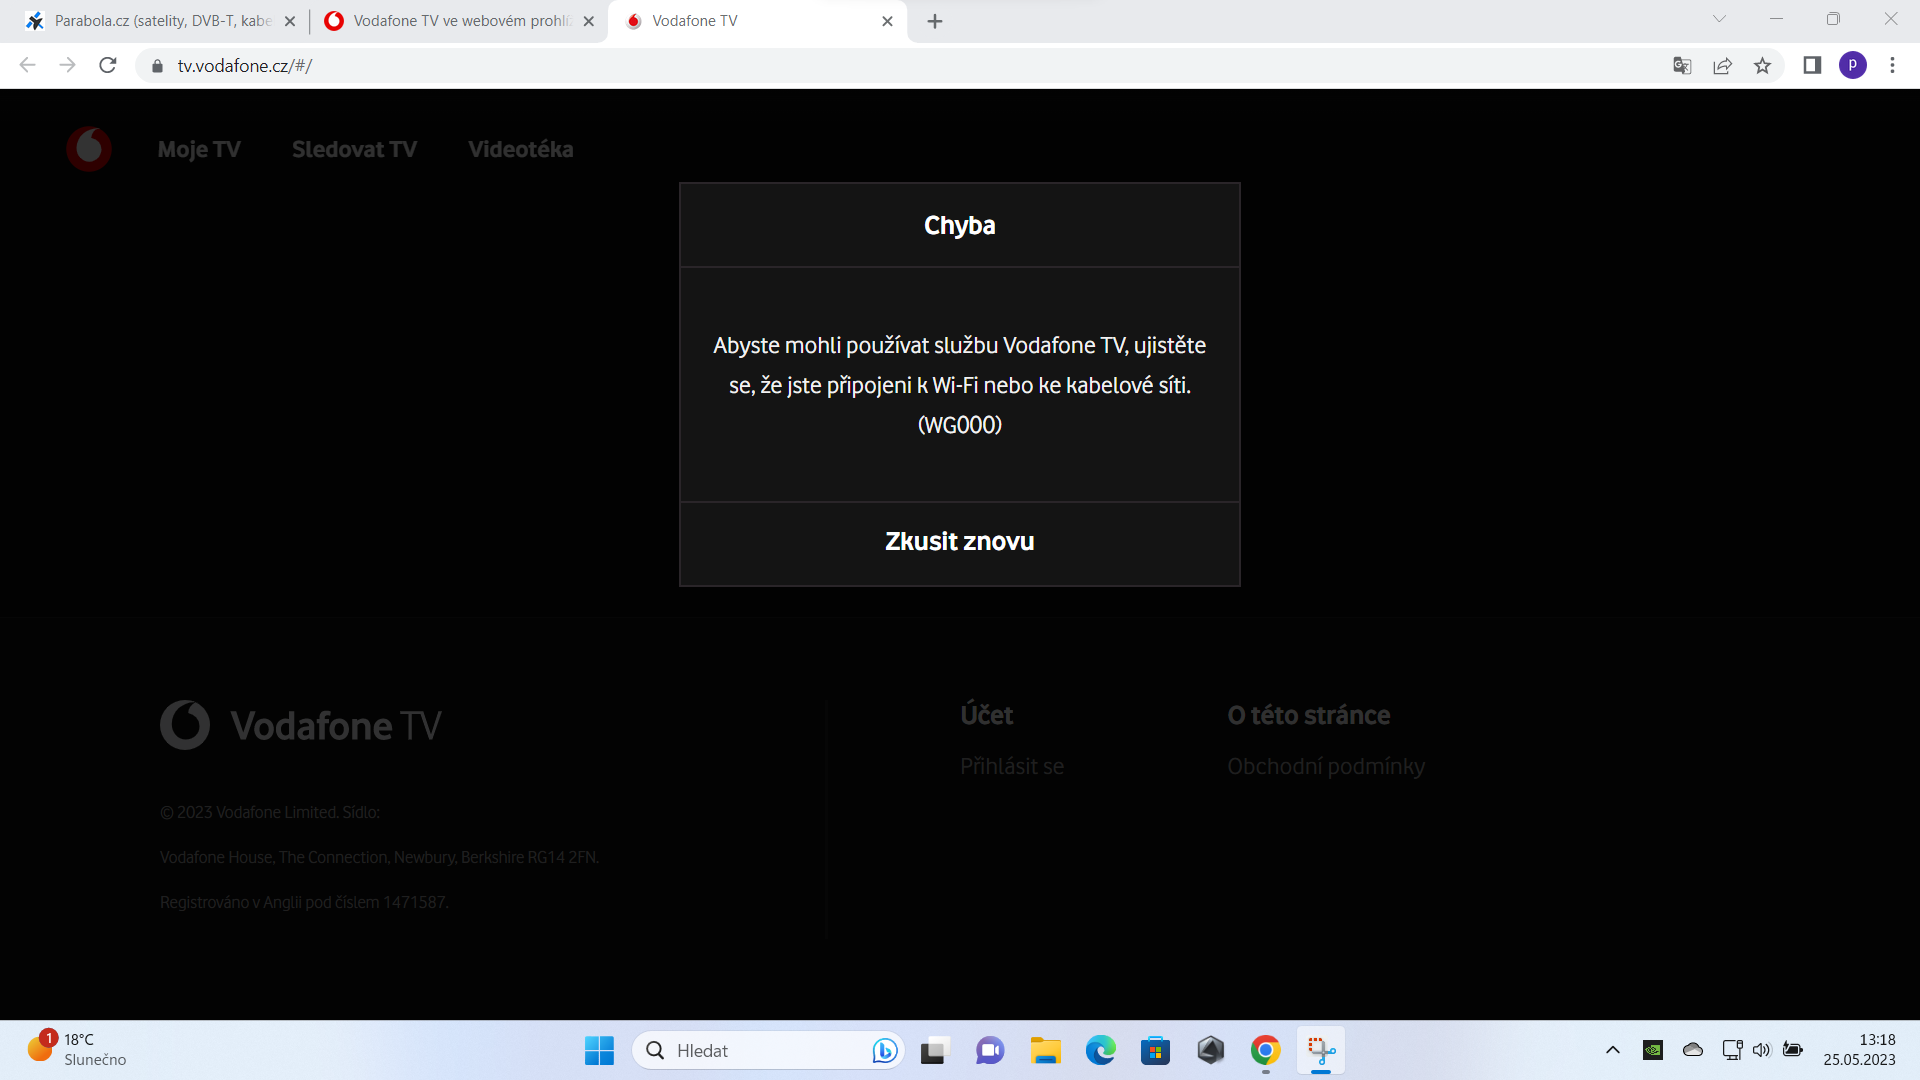Toggle the browser side panel icon
The image size is (1920, 1080).
pyautogui.click(x=1812, y=66)
